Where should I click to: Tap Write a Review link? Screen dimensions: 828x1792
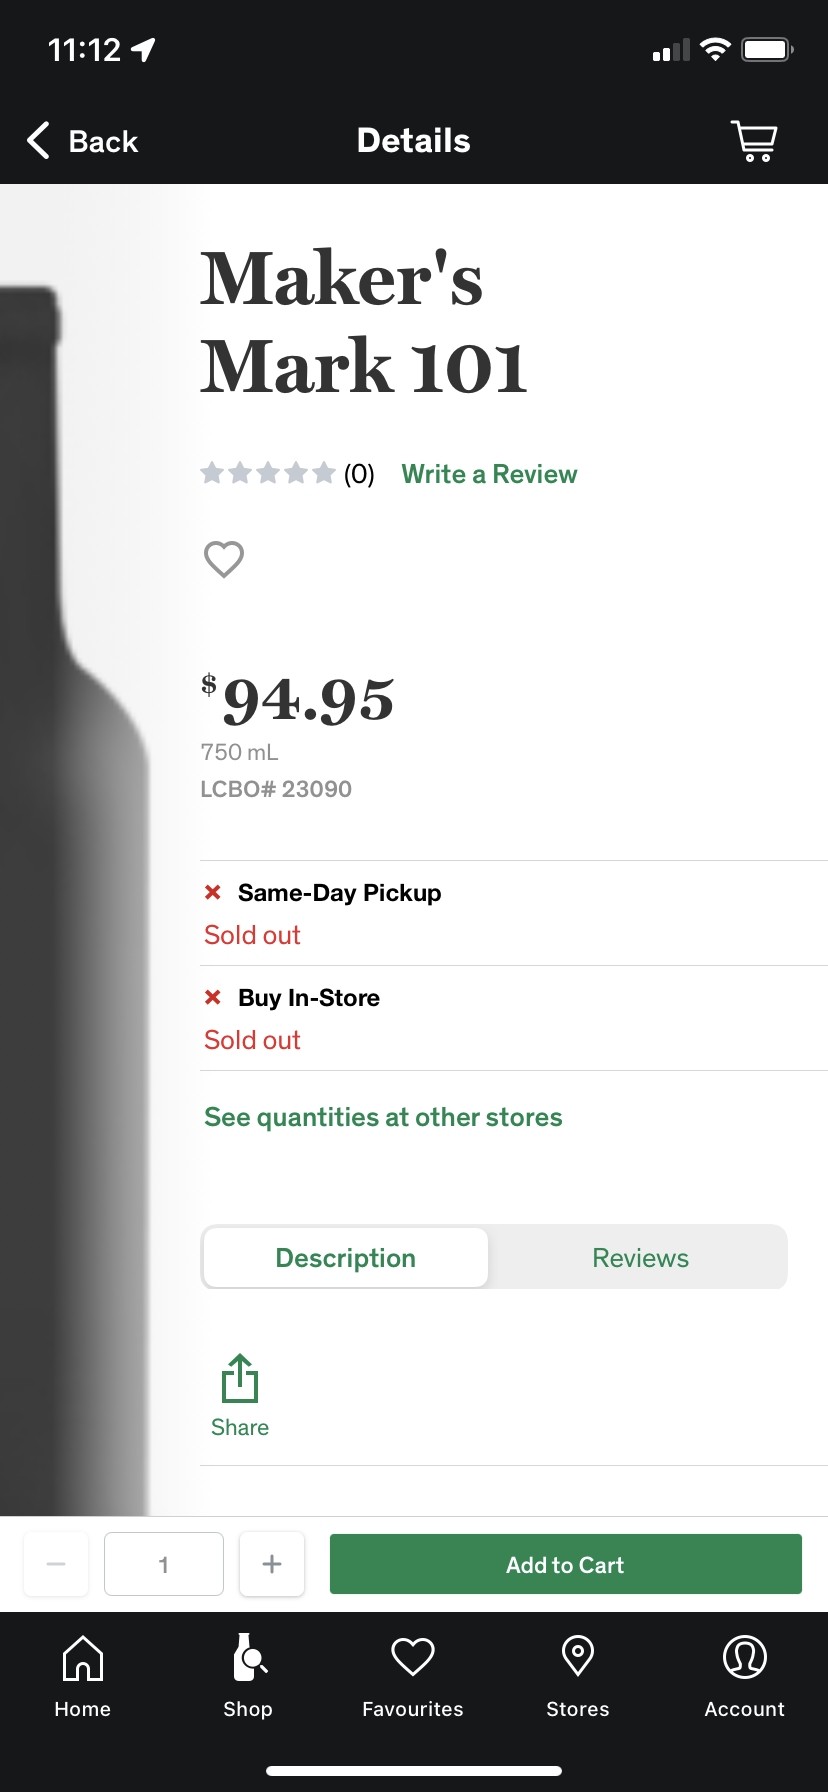[x=489, y=474]
